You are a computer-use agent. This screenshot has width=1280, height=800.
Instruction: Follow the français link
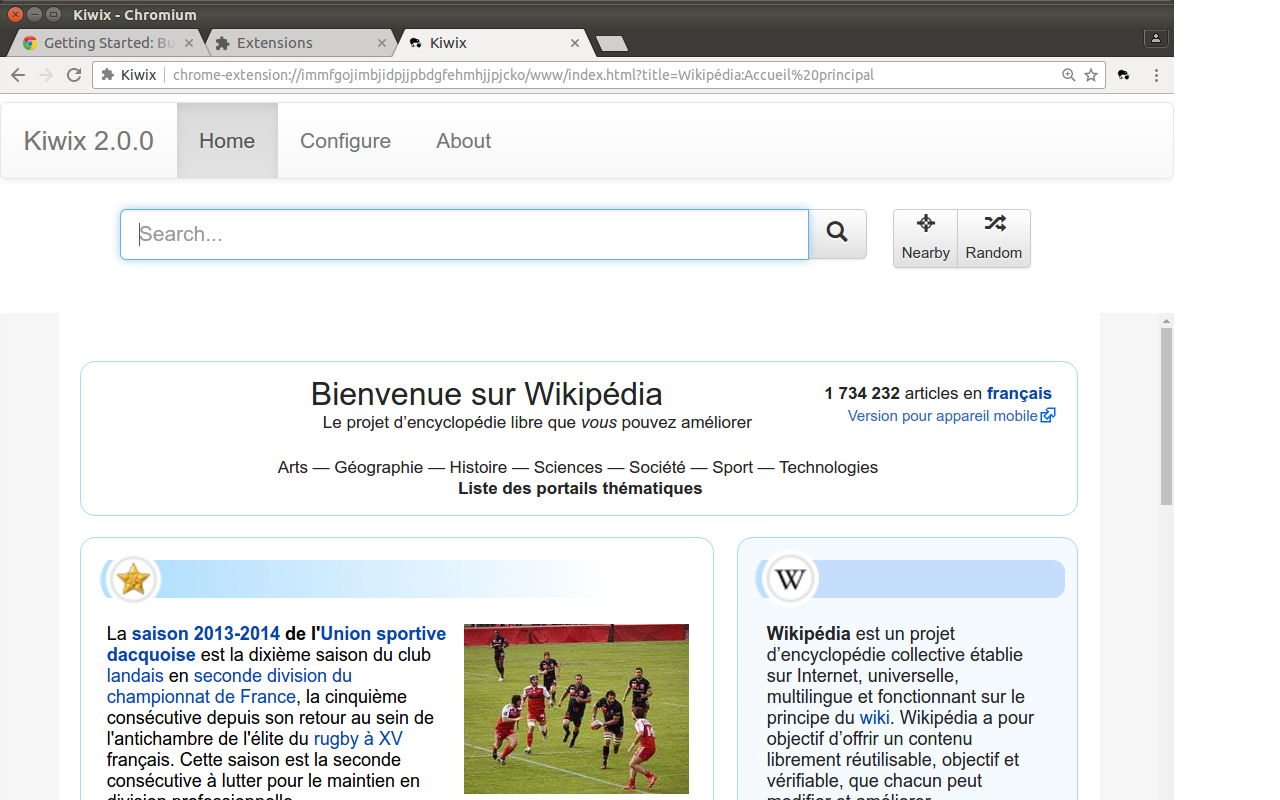[1019, 393]
